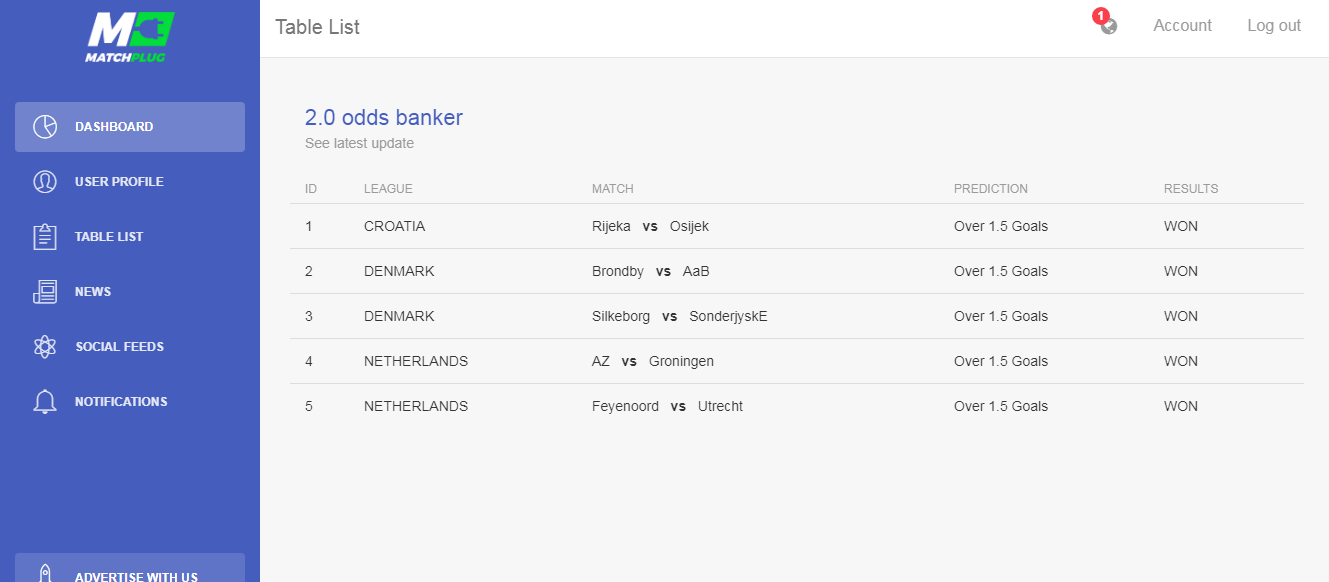1329x582 pixels.
Task: Click the Table List page title
Action: 317,27
